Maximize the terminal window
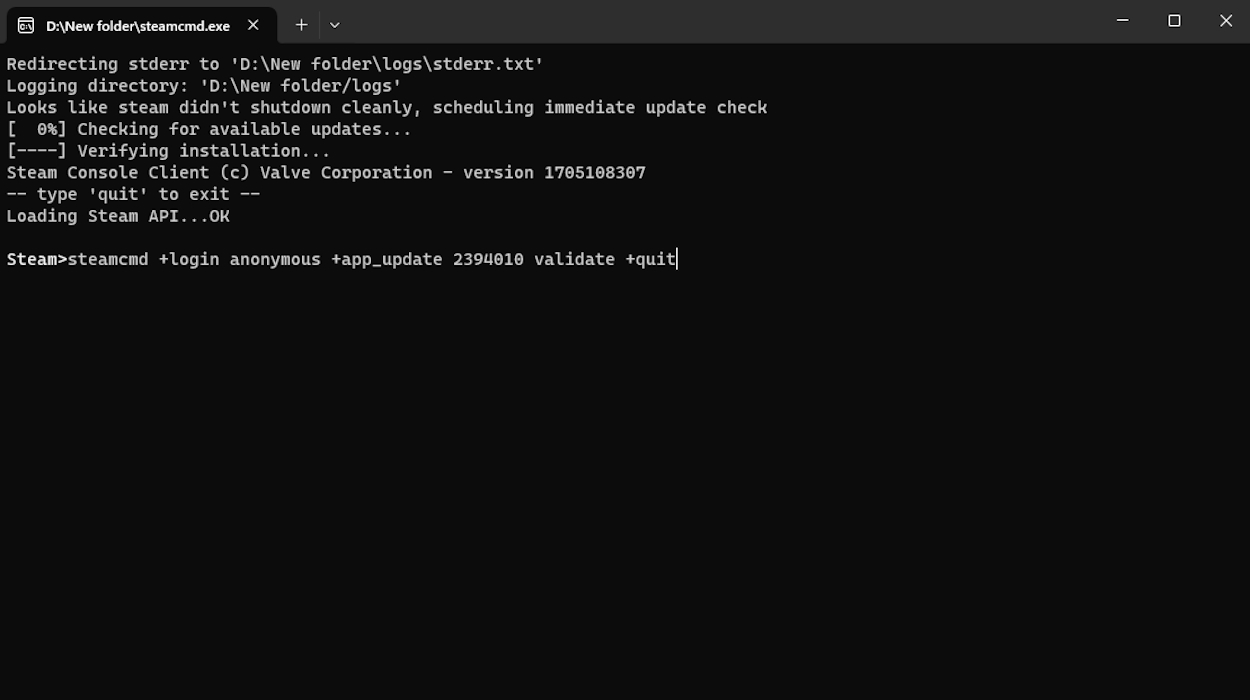This screenshot has height=700, width=1250. (1174, 21)
